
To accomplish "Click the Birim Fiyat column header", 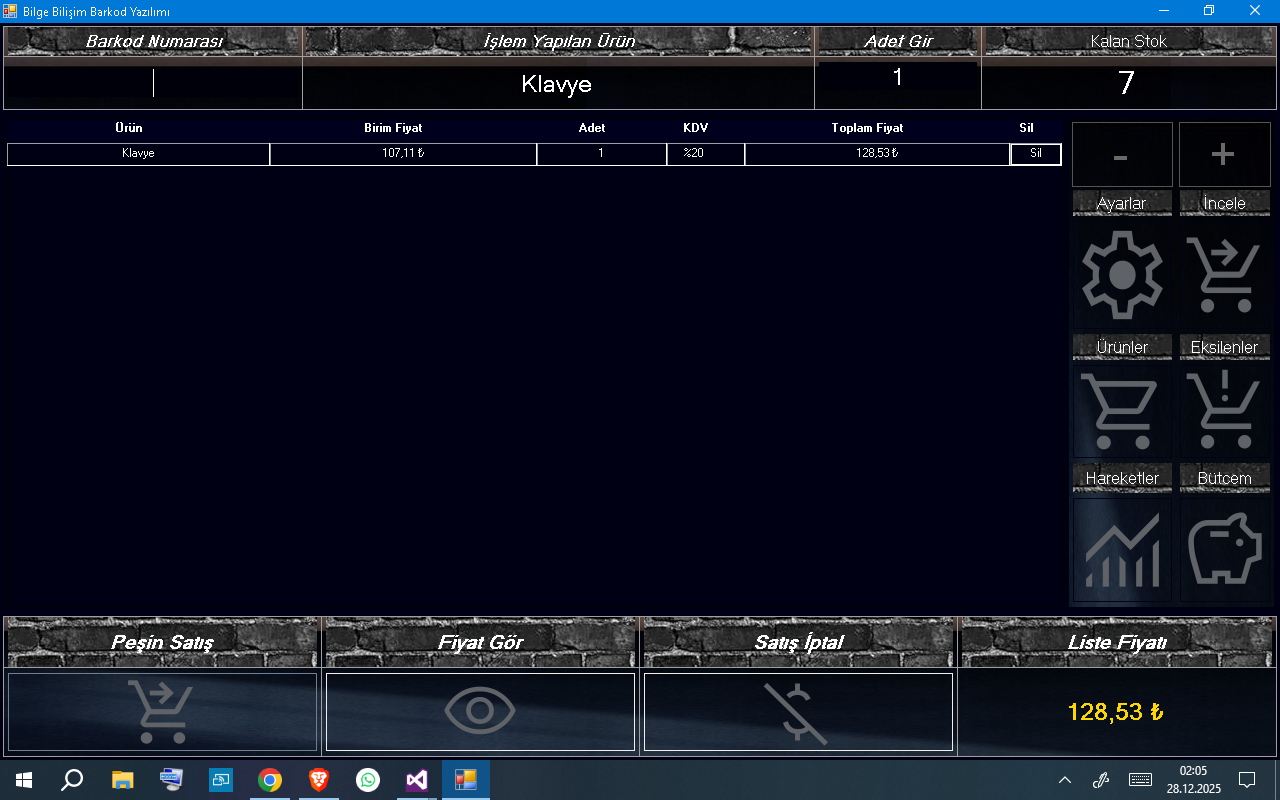I will (x=393, y=128).
